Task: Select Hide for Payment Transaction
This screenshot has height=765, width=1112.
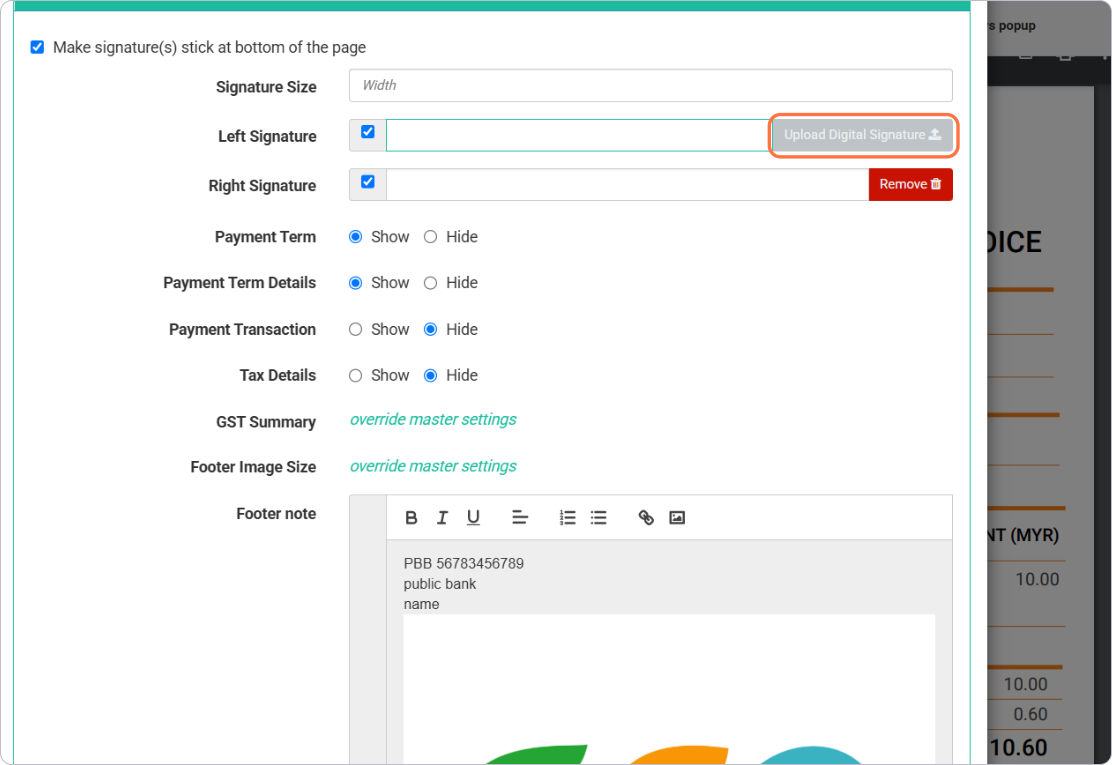Action: (430, 330)
